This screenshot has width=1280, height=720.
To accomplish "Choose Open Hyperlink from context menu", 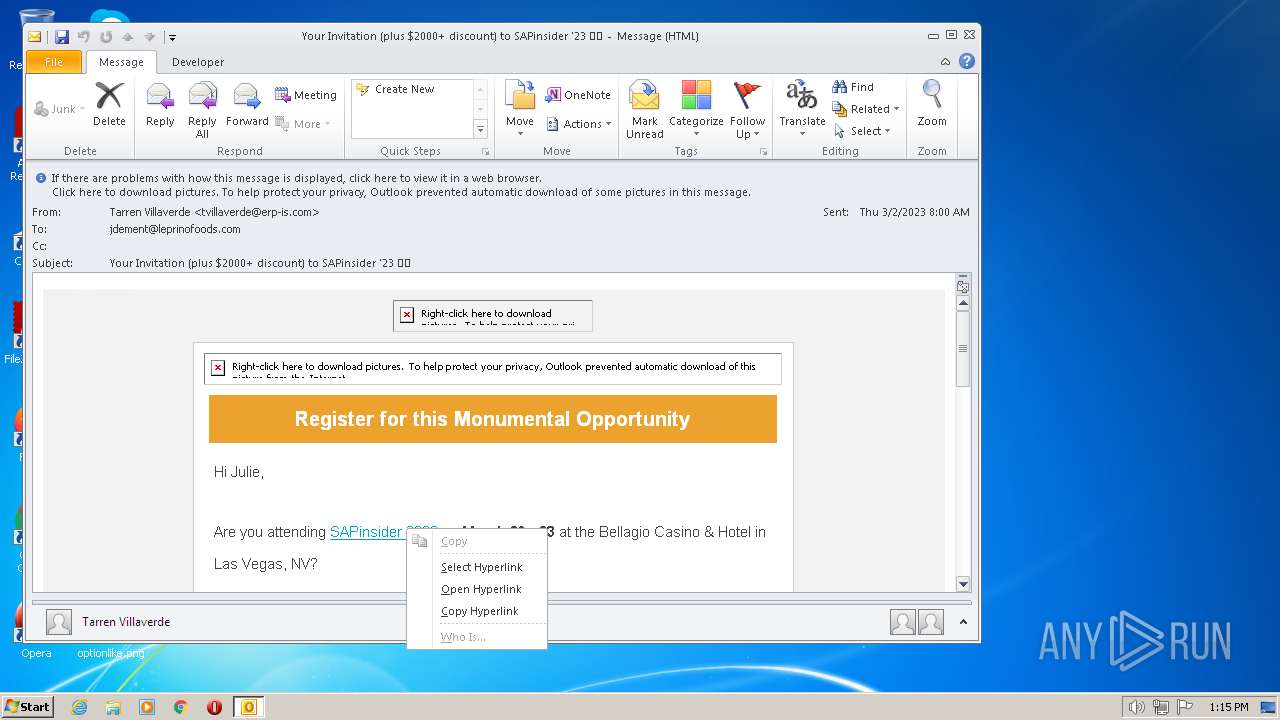I will click(x=481, y=589).
